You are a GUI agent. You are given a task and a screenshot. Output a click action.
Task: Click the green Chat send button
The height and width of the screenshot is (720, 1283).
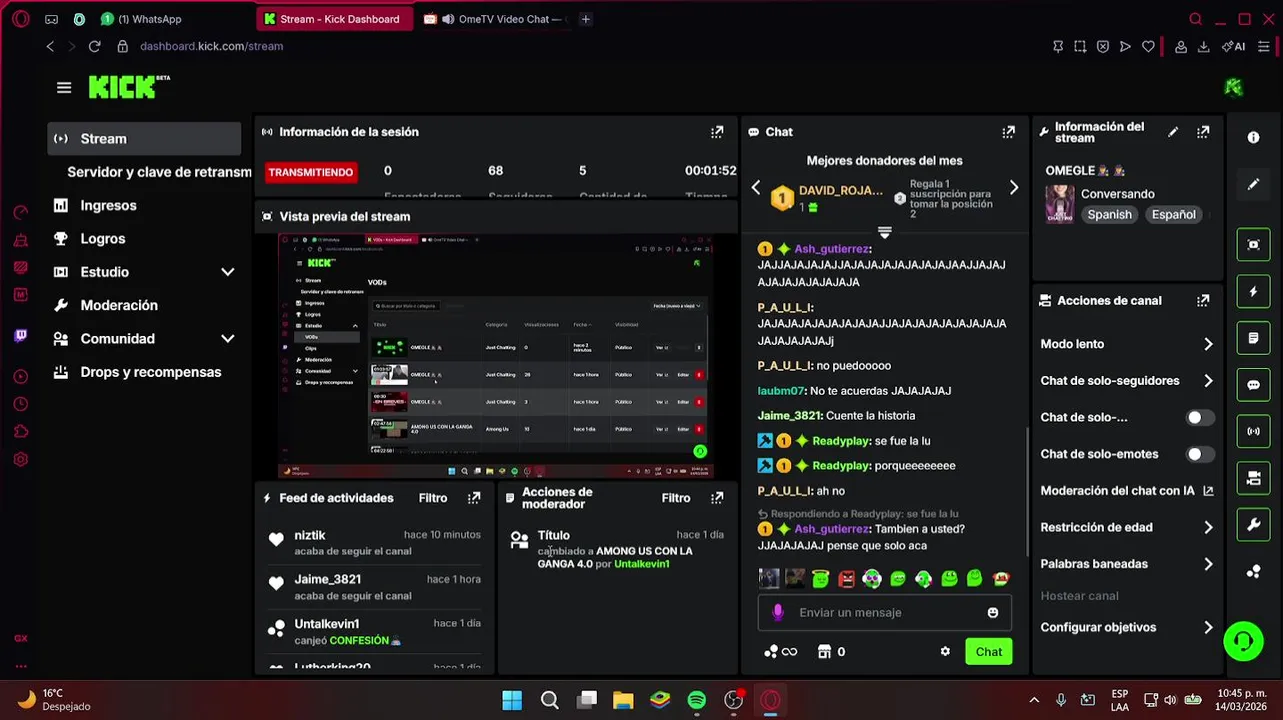(989, 652)
